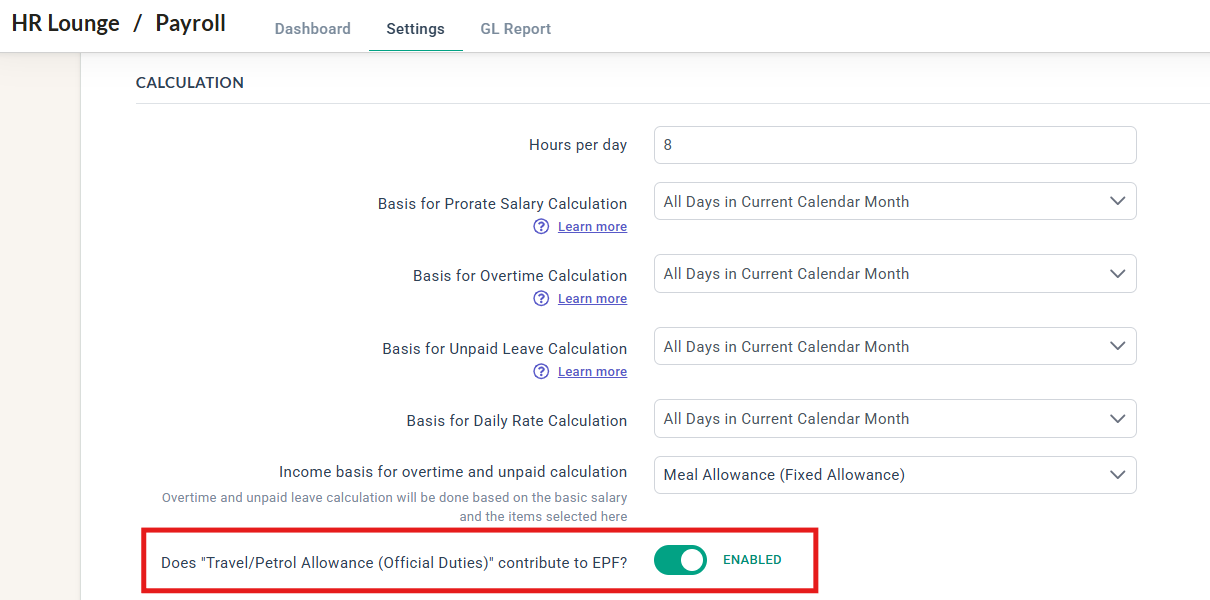Select the Settings tab
This screenshot has width=1210, height=600.
coord(415,29)
